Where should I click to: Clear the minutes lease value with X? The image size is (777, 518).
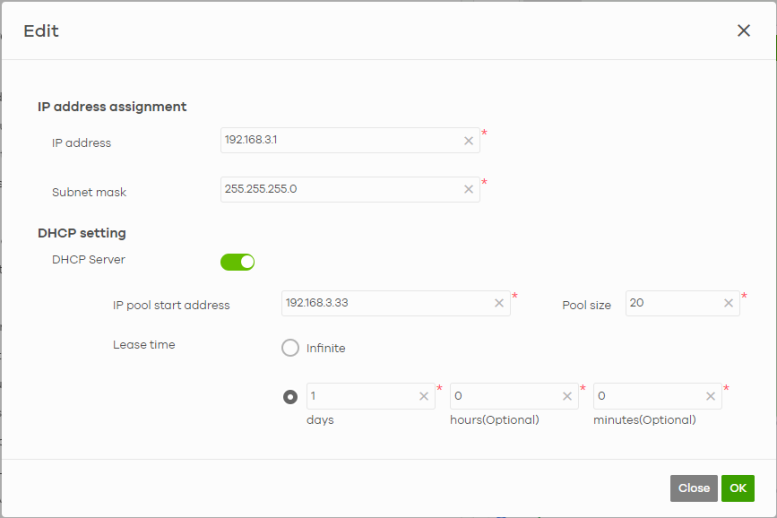711,397
